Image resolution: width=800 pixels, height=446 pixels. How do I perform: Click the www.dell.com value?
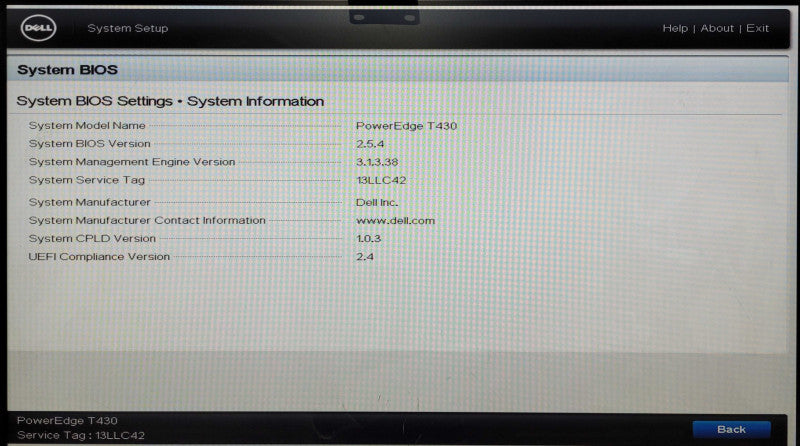[x=395, y=220]
